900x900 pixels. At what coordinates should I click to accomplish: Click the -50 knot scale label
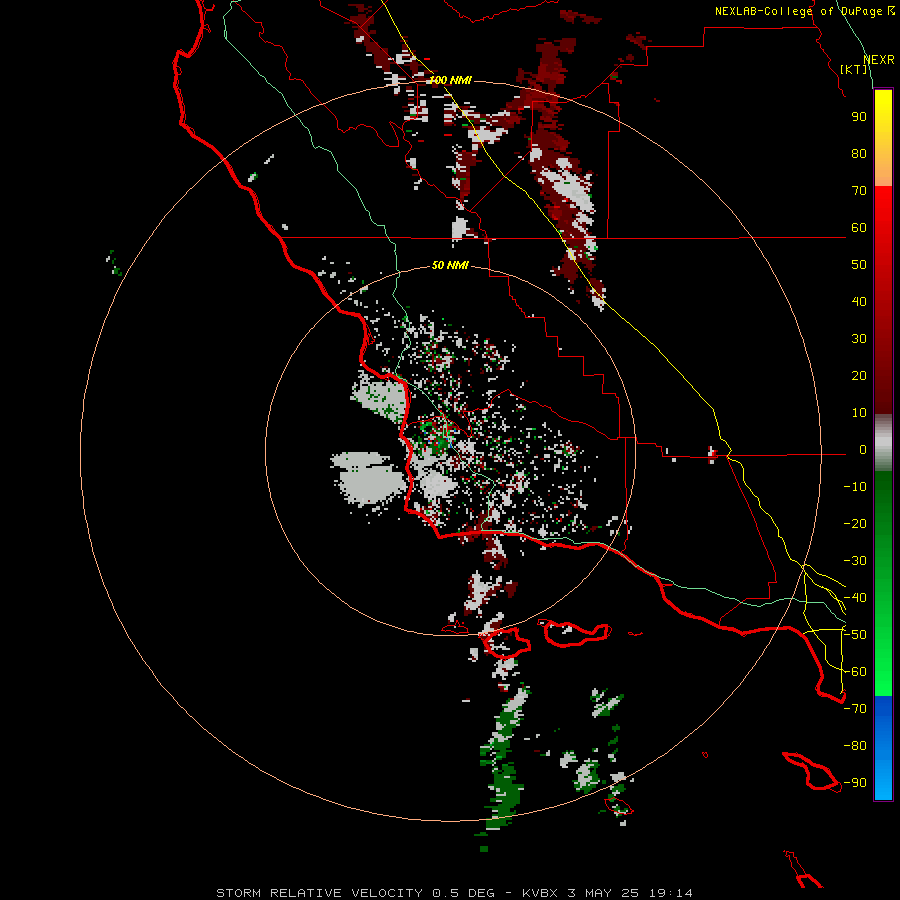[x=855, y=635]
